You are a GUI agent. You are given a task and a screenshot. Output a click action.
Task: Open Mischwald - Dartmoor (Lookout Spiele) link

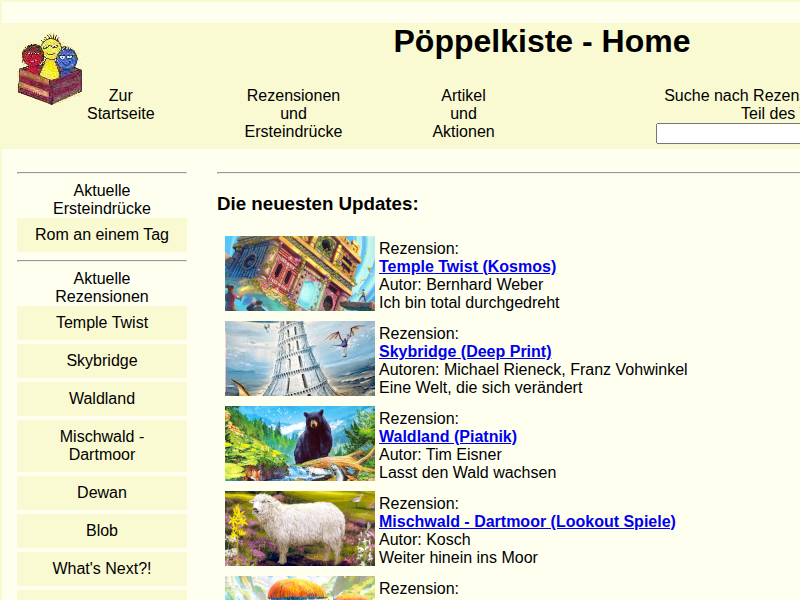coord(527,521)
